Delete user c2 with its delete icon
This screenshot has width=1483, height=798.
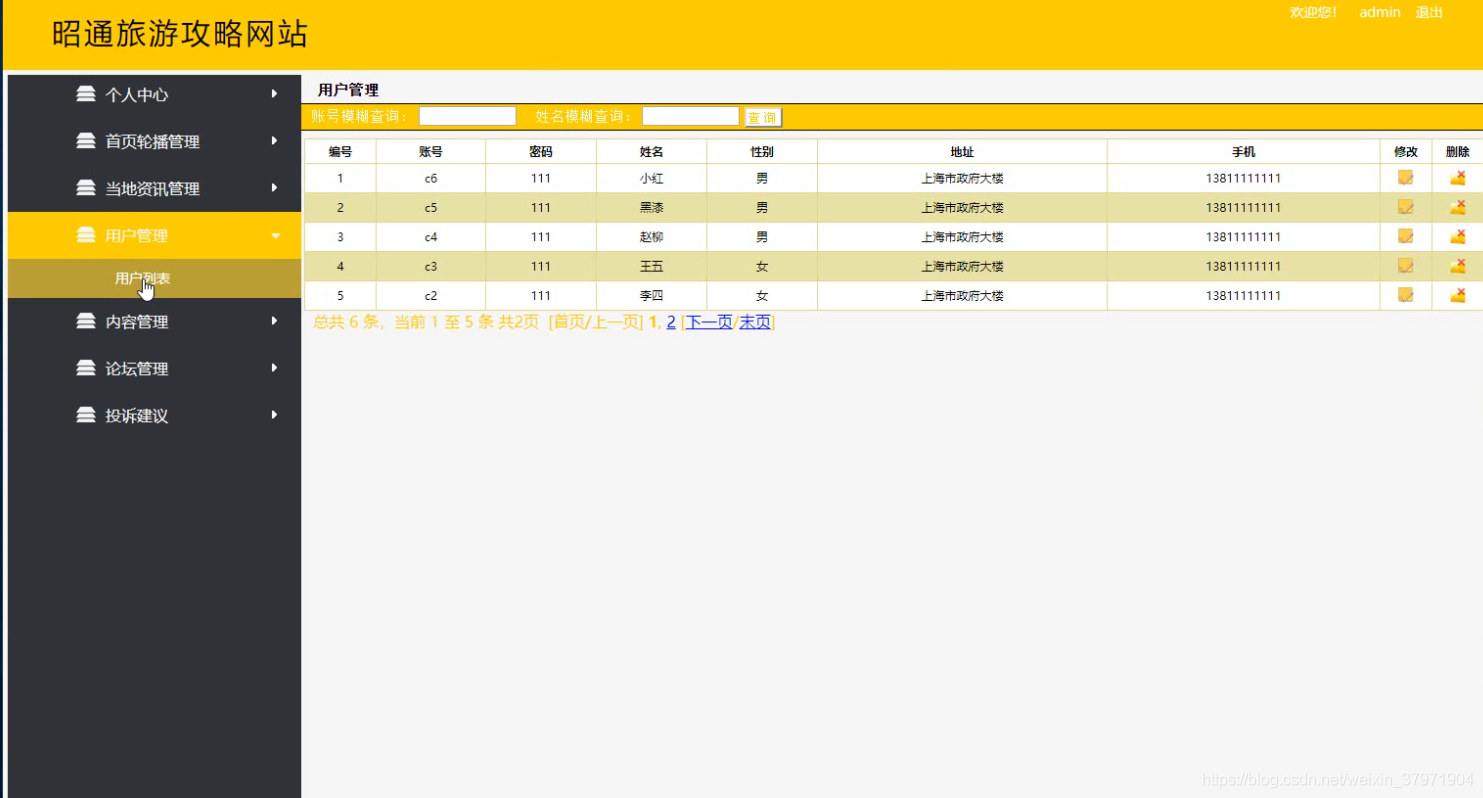click(1457, 295)
